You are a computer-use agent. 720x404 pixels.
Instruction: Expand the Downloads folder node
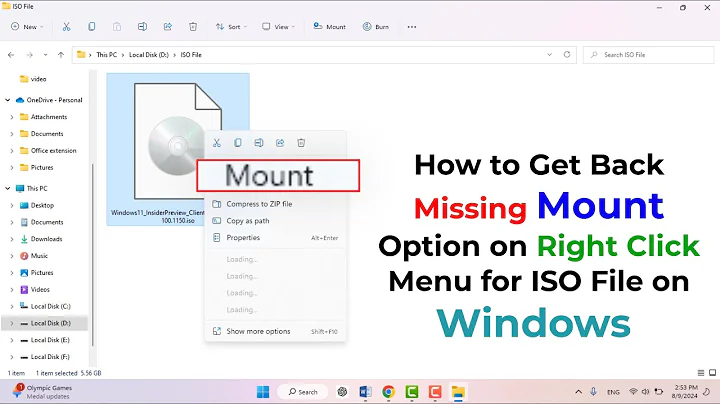(12, 239)
